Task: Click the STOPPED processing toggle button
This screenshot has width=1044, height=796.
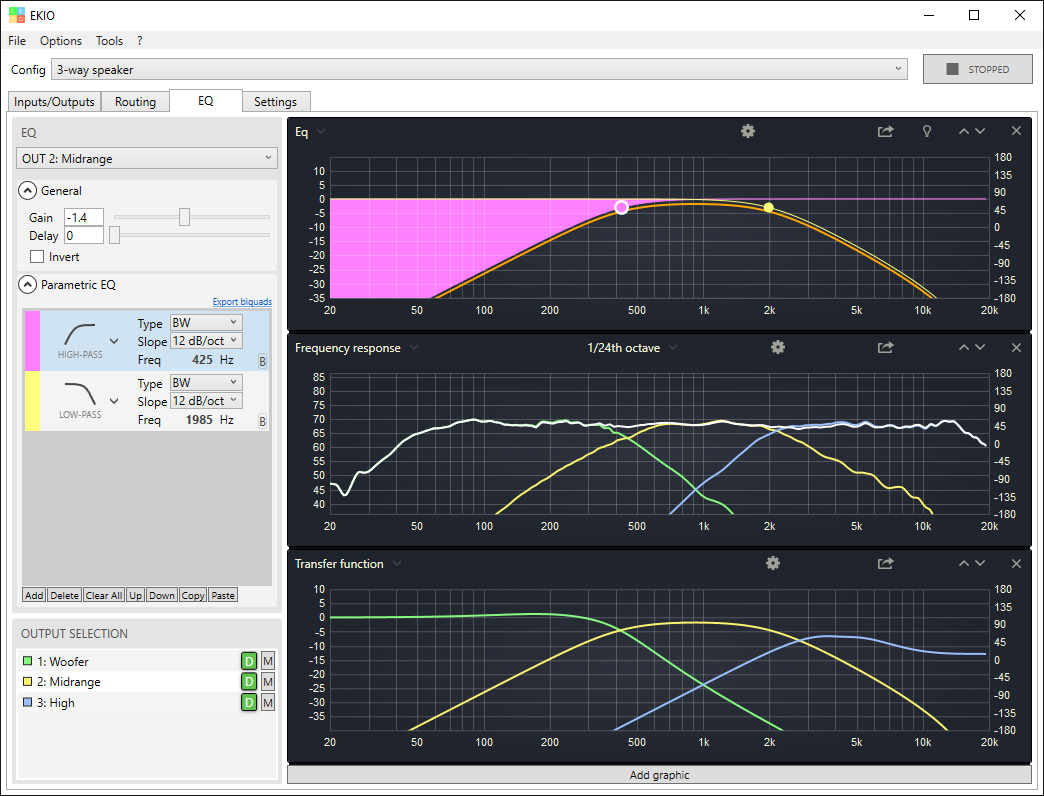Action: [x=977, y=69]
